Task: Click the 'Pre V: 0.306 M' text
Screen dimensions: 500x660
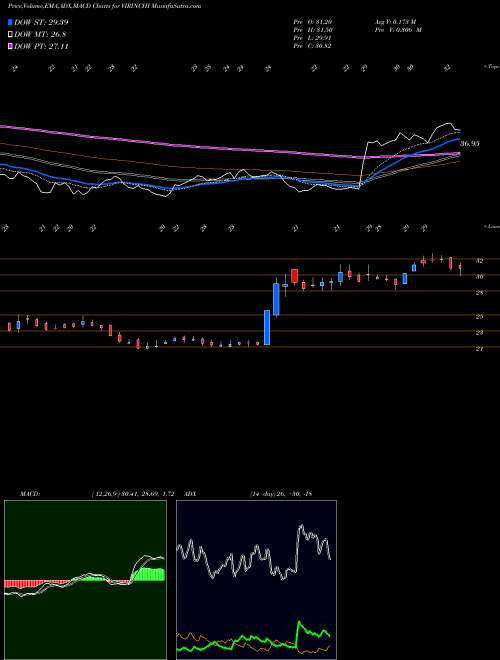Action: click(398, 30)
